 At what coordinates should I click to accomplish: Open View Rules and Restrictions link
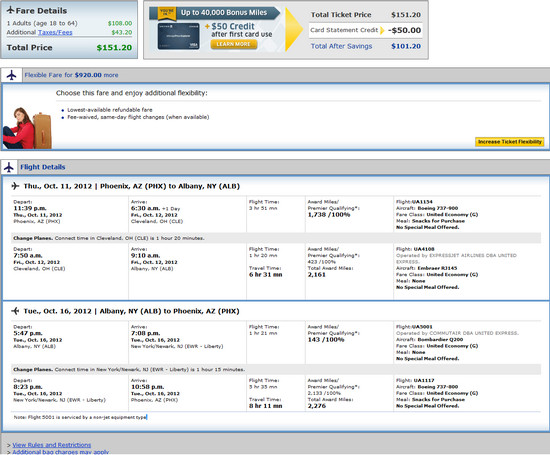pyautogui.click(x=52, y=445)
